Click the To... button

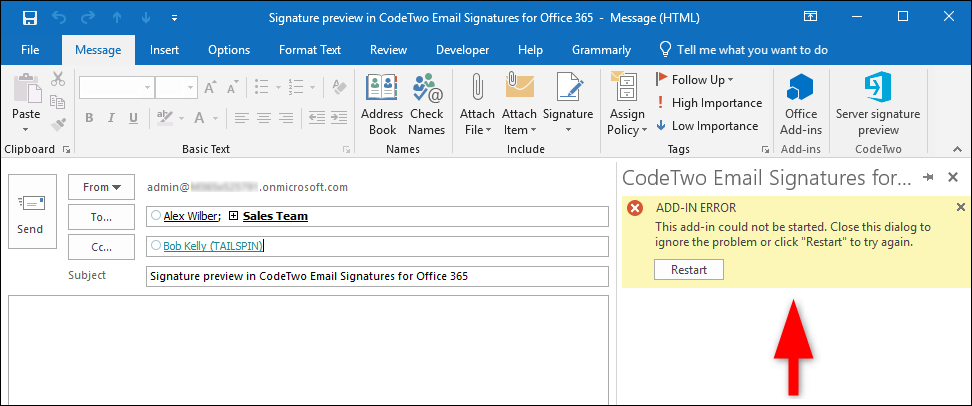pyautogui.click(x=101, y=217)
